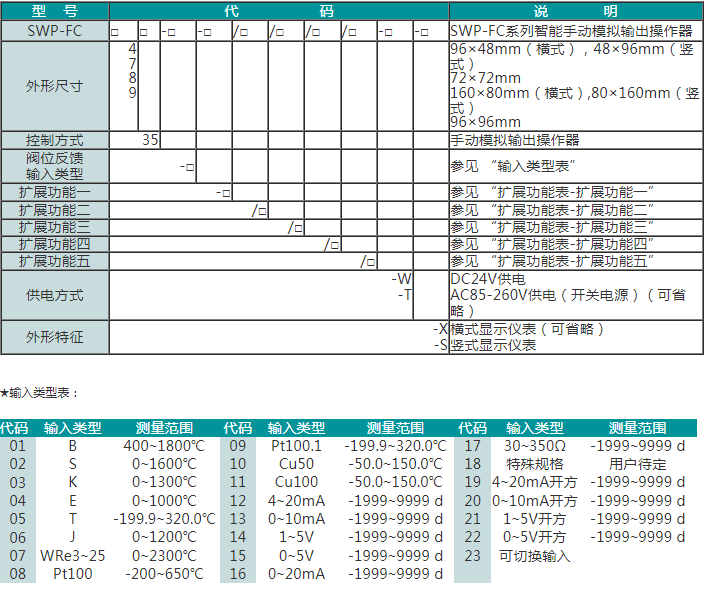The height and width of the screenshot is (589, 706).
Task: Click code '23' in input type table
Action: pos(473,556)
